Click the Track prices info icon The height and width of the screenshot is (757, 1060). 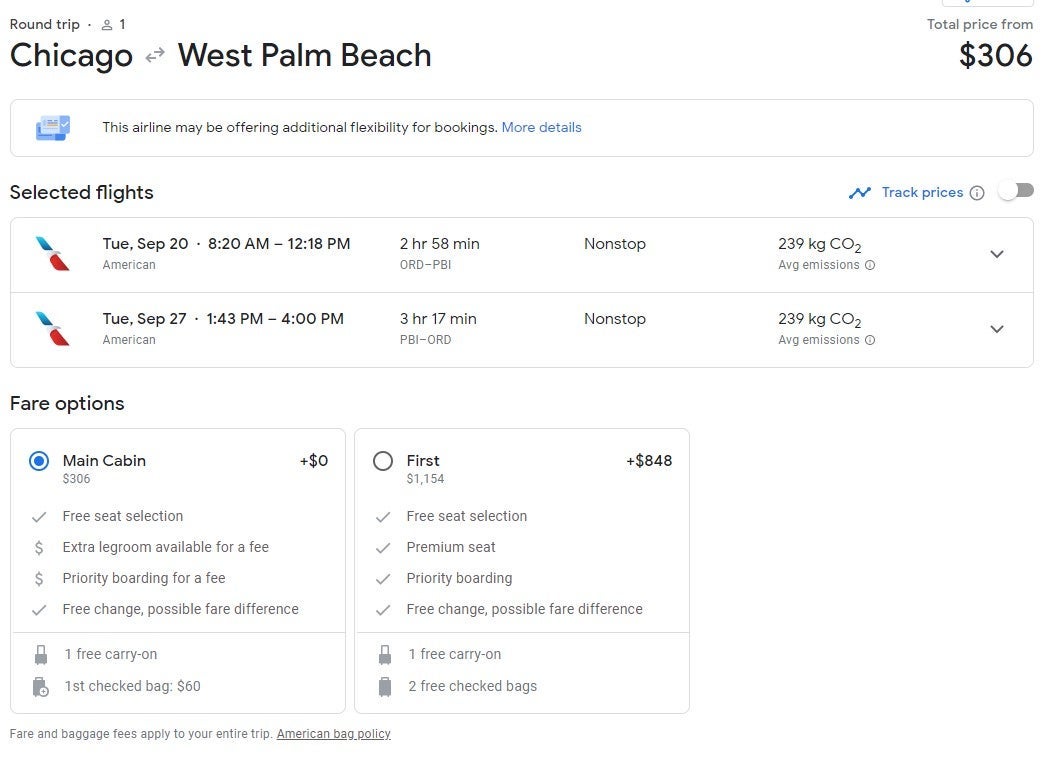point(977,193)
